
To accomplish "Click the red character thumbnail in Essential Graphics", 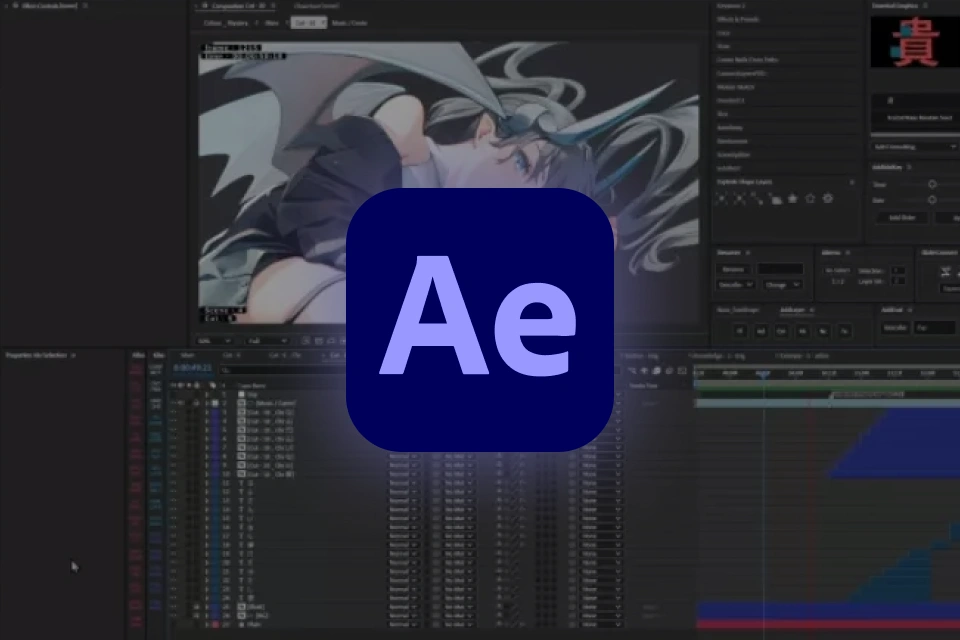I will point(915,42).
